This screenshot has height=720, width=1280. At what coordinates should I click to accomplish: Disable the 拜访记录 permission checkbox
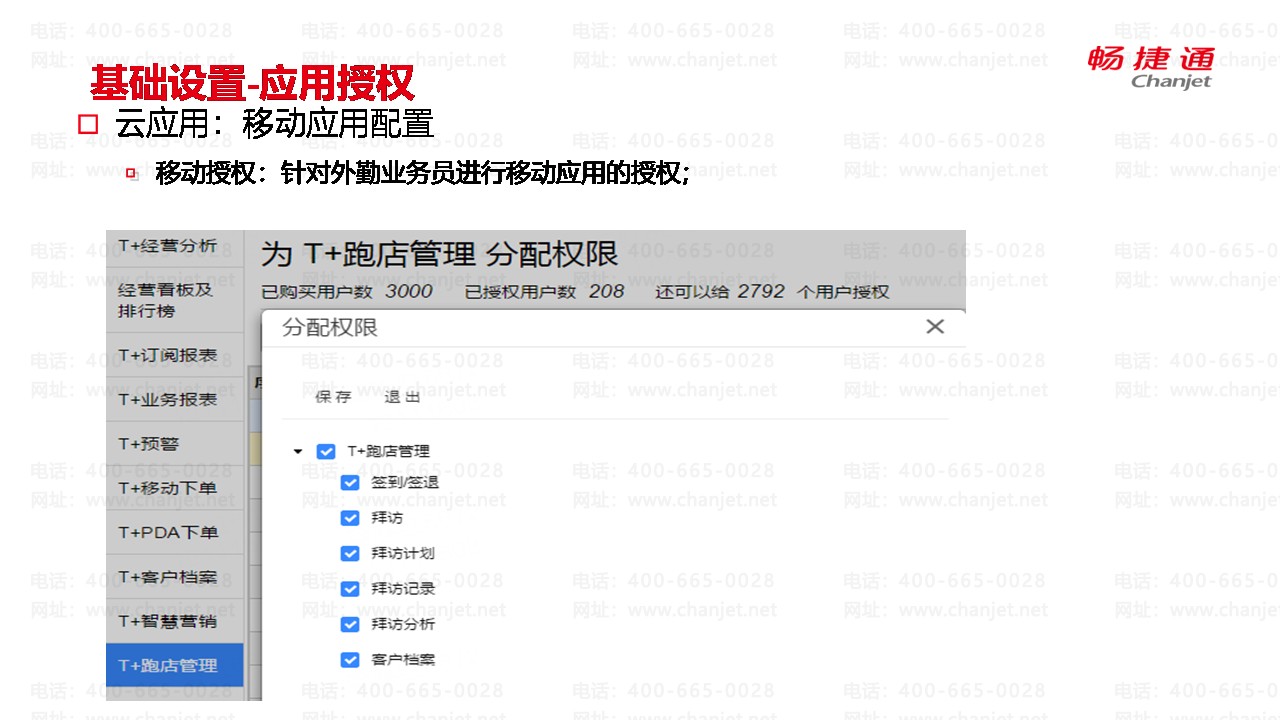pos(350,589)
